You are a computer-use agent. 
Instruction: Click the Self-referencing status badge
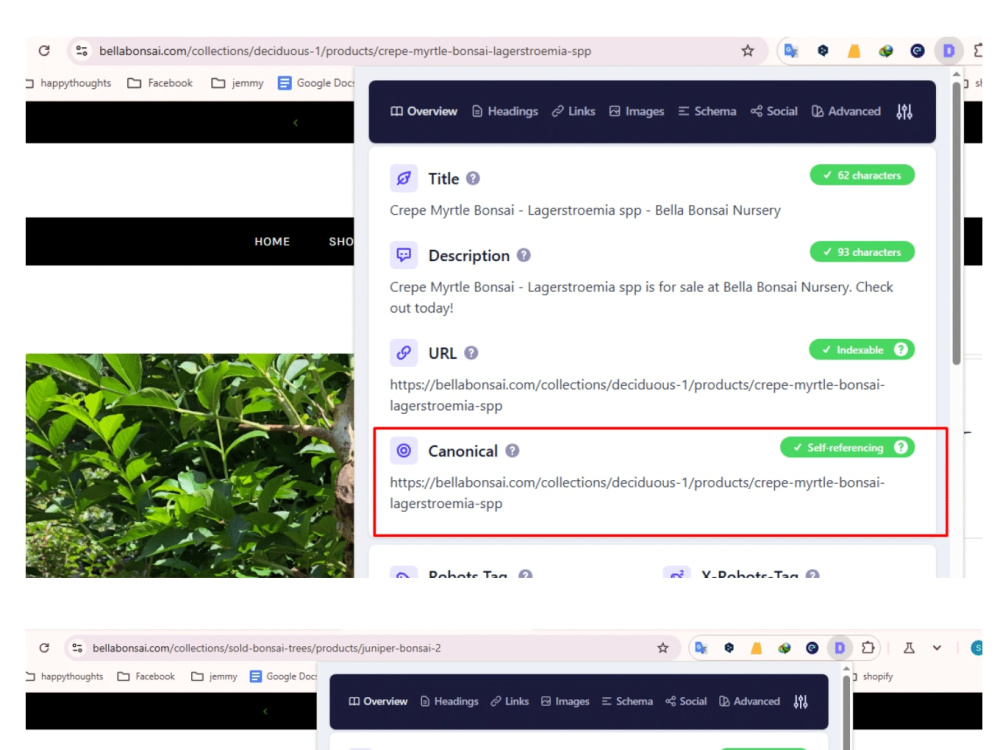click(x=848, y=447)
